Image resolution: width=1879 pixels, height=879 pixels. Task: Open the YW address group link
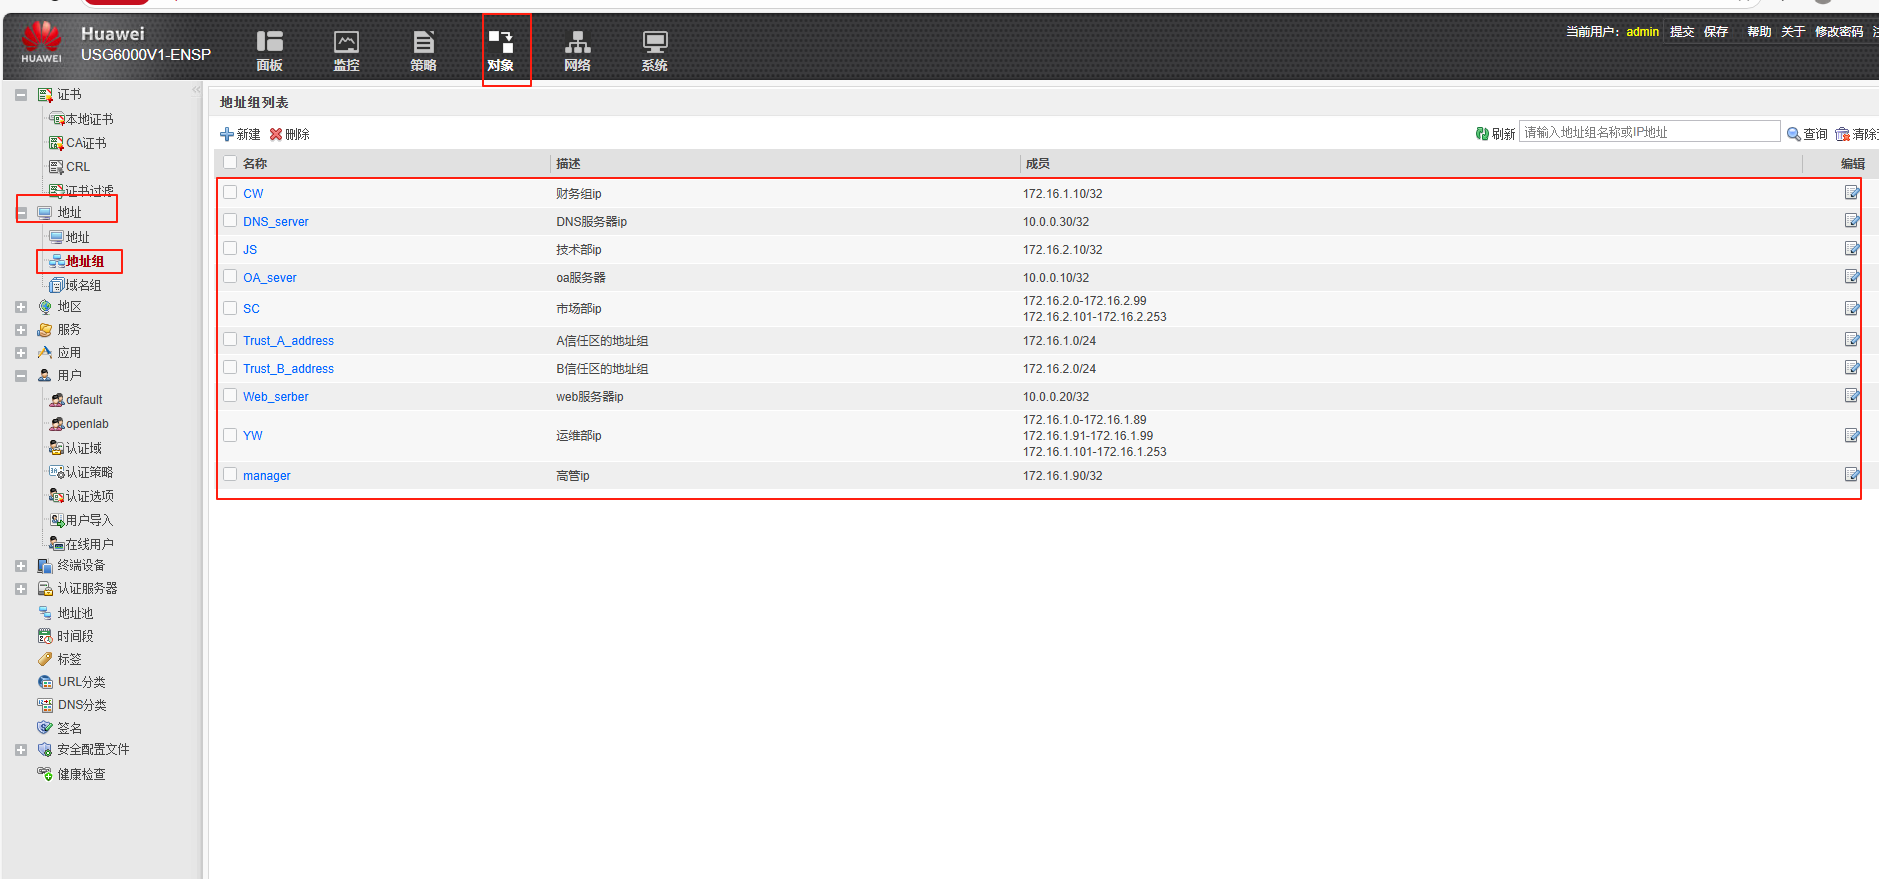252,436
